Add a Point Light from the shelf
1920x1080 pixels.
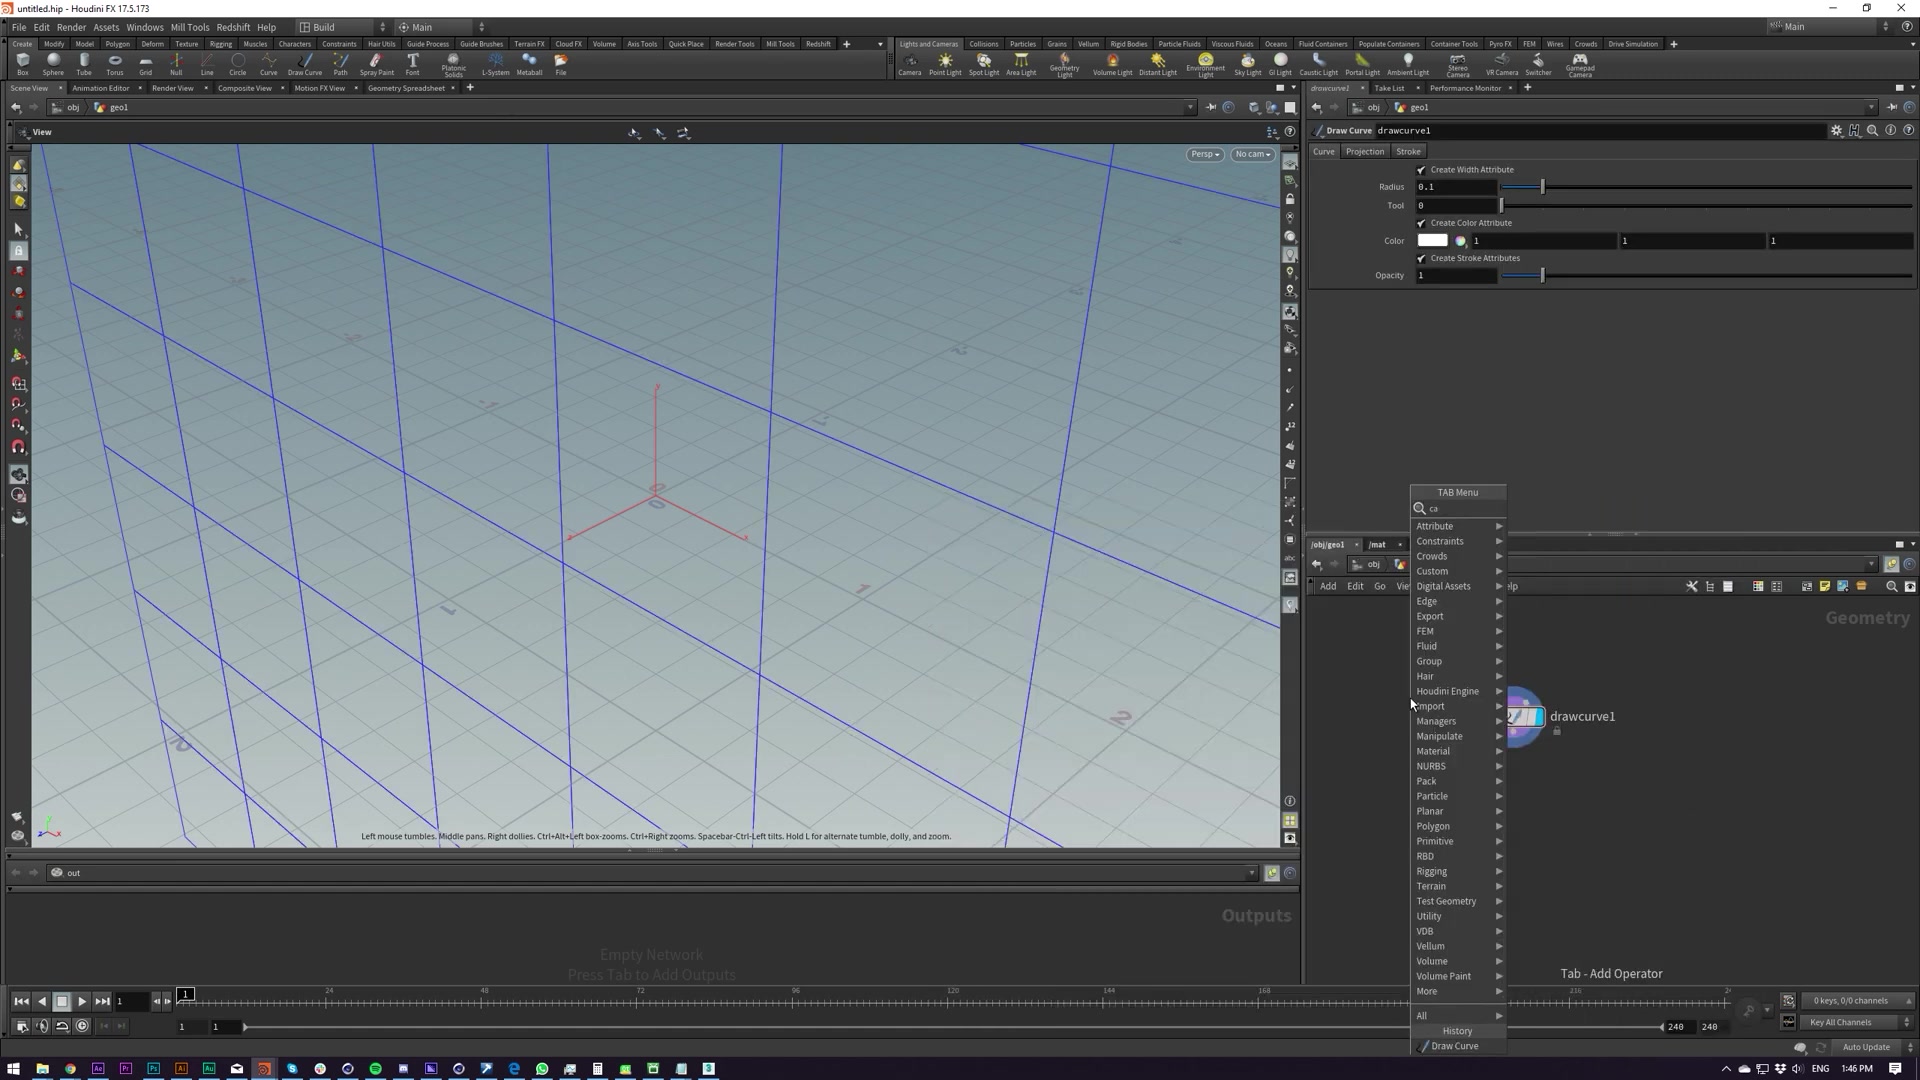tap(945, 64)
